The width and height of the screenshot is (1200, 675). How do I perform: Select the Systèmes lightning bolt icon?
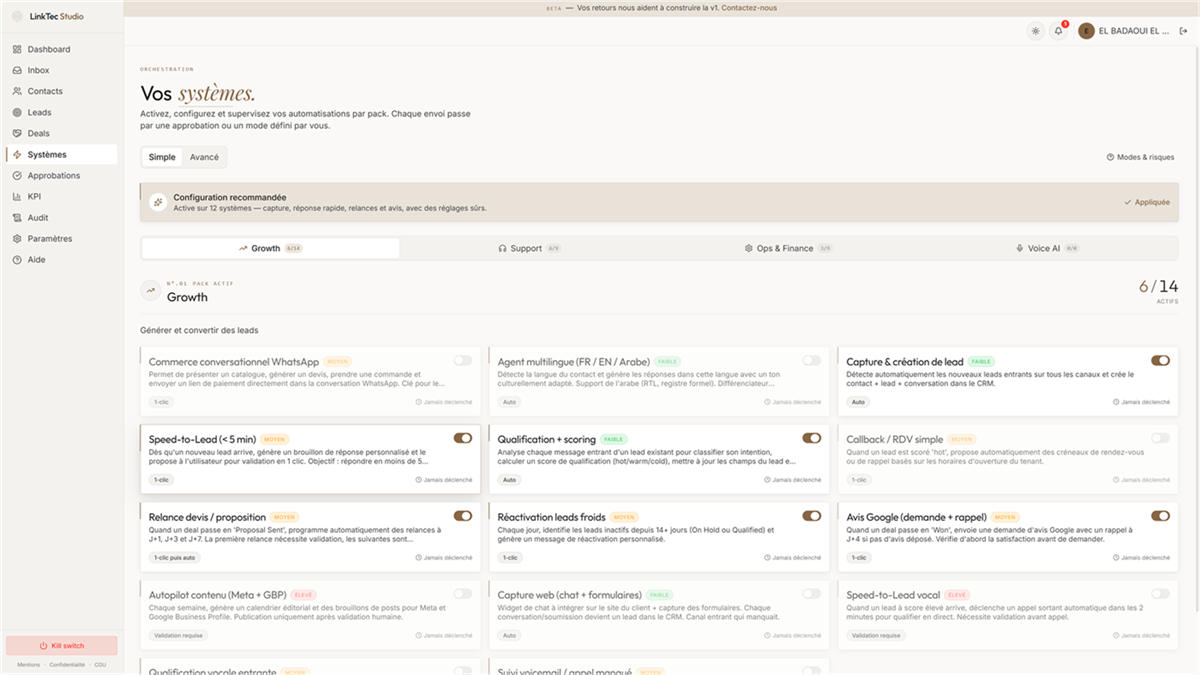(17, 154)
